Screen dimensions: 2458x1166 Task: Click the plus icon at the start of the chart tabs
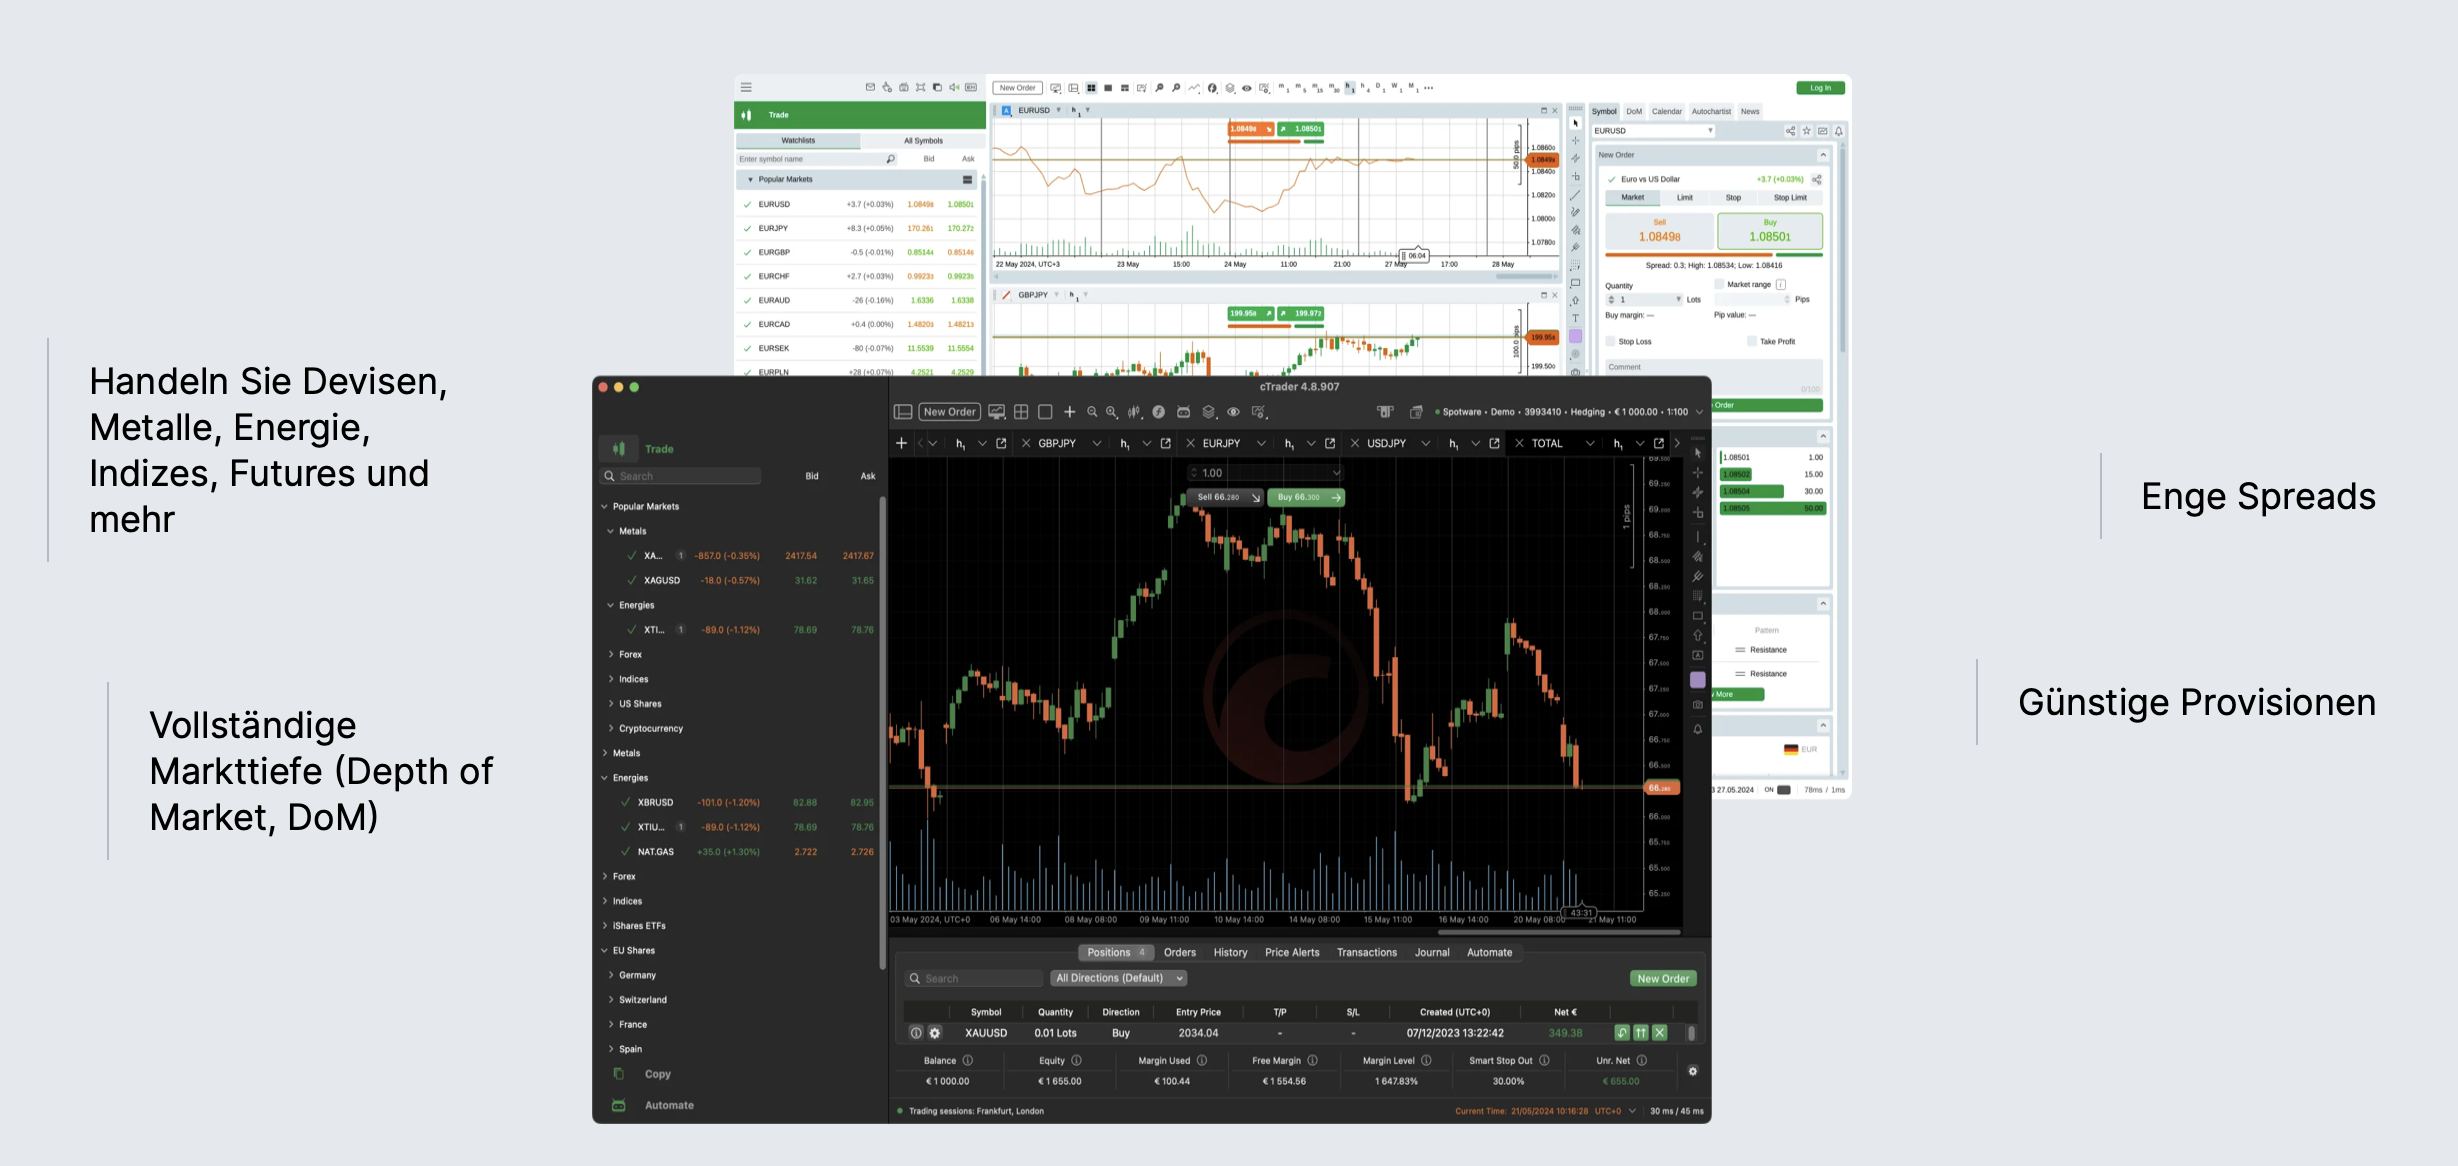[901, 443]
